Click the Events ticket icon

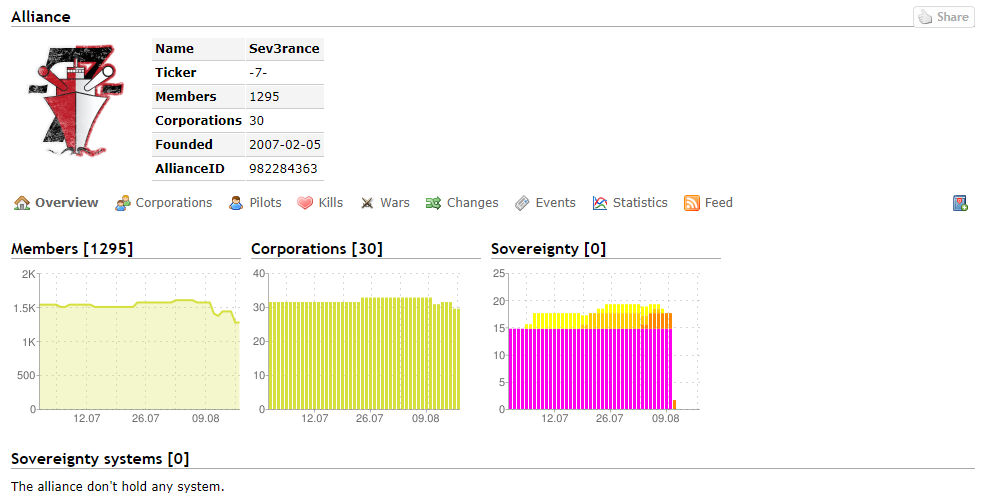point(522,203)
